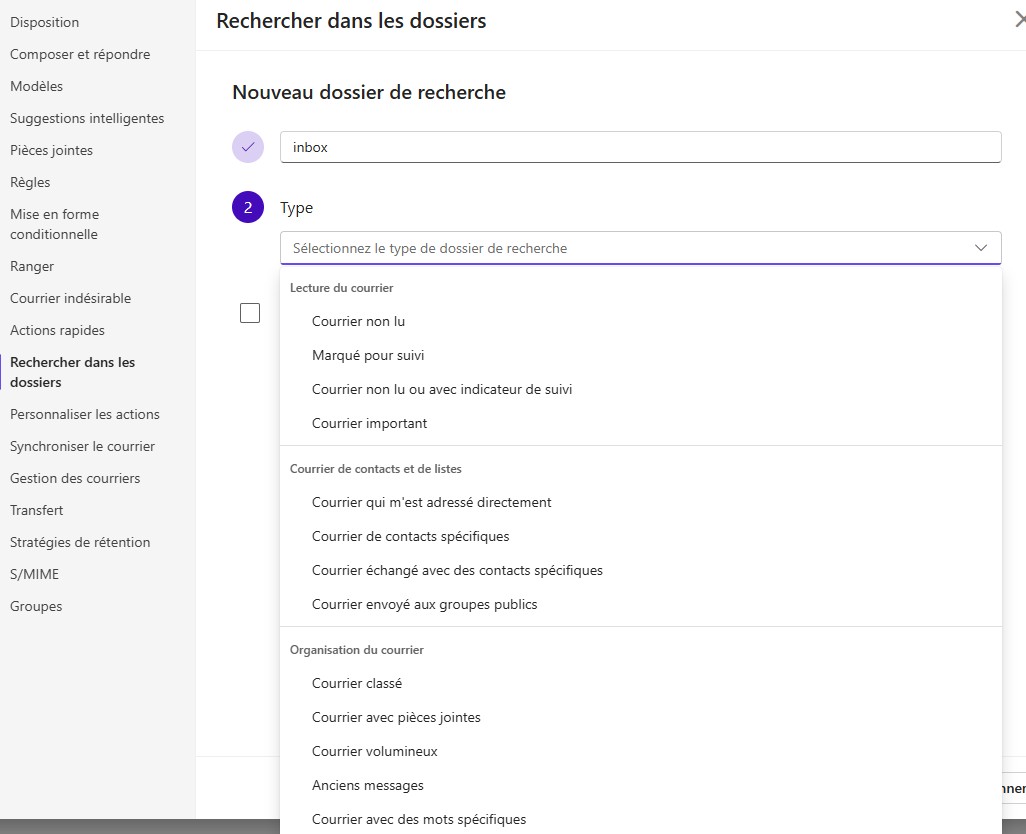Open Suggestions intelligentes section

[x=87, y=118]
